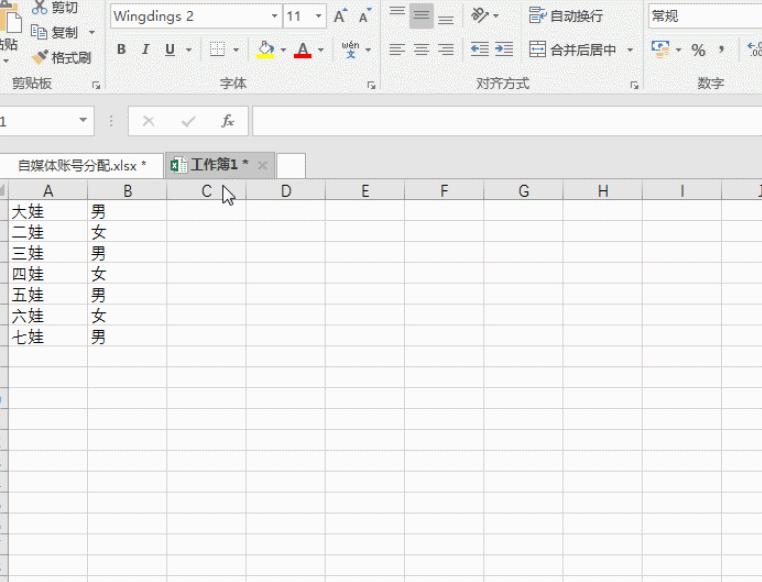Select the Format Painter (格式刷)
Screen dimensions: 762x582
(x=61, y=58)
